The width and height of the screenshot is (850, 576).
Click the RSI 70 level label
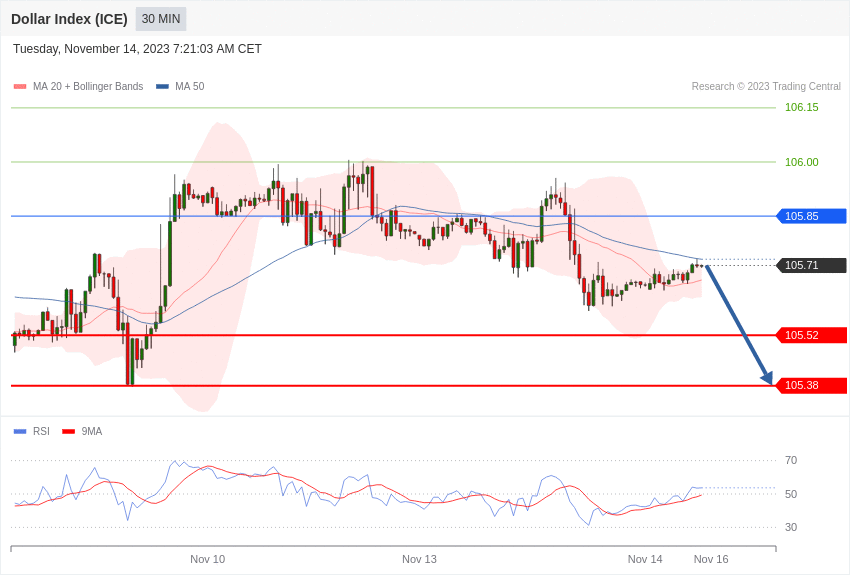click(791, 460)
